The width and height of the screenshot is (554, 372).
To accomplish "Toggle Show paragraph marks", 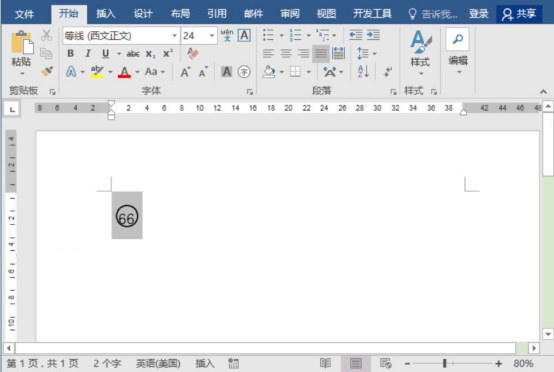I will 388,72.
